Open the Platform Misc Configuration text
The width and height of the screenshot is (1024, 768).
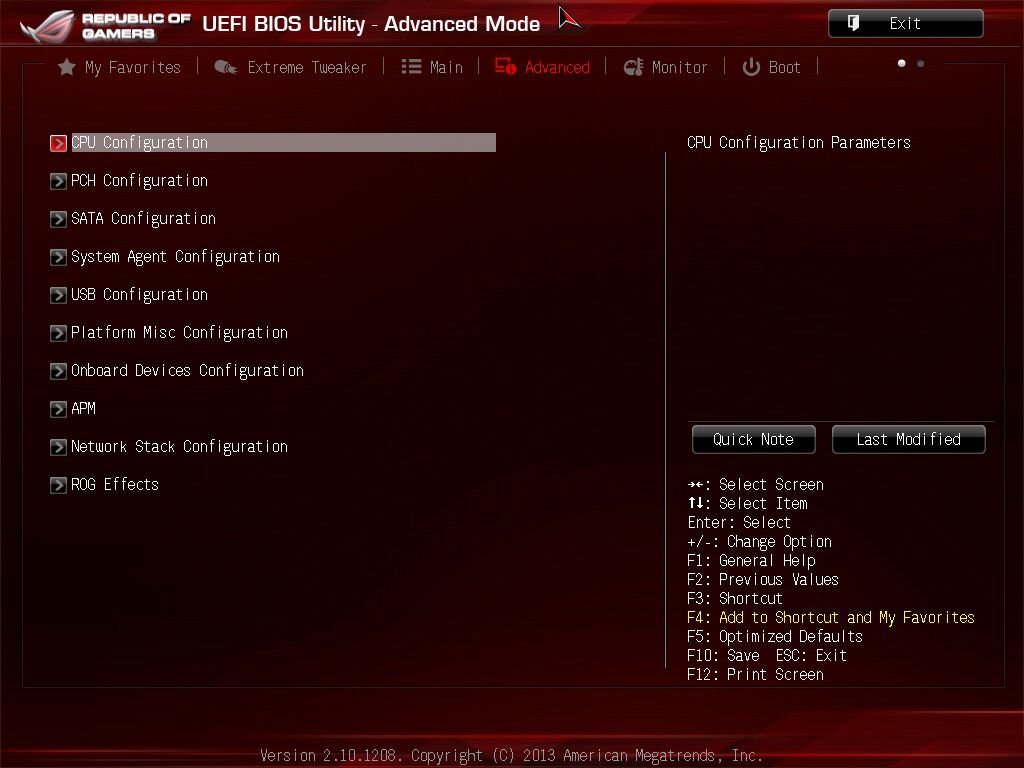(179, 332)
